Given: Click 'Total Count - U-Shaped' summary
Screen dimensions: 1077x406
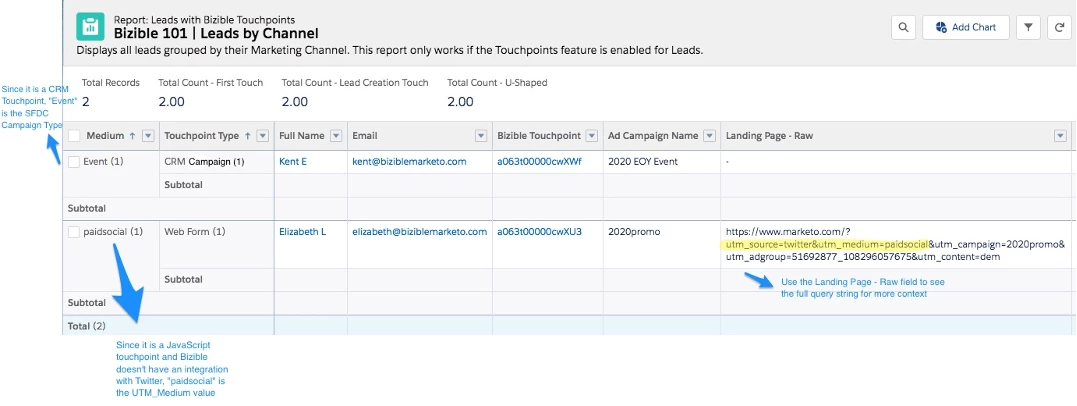Looking at the screenshot, I should click(497, 93).
